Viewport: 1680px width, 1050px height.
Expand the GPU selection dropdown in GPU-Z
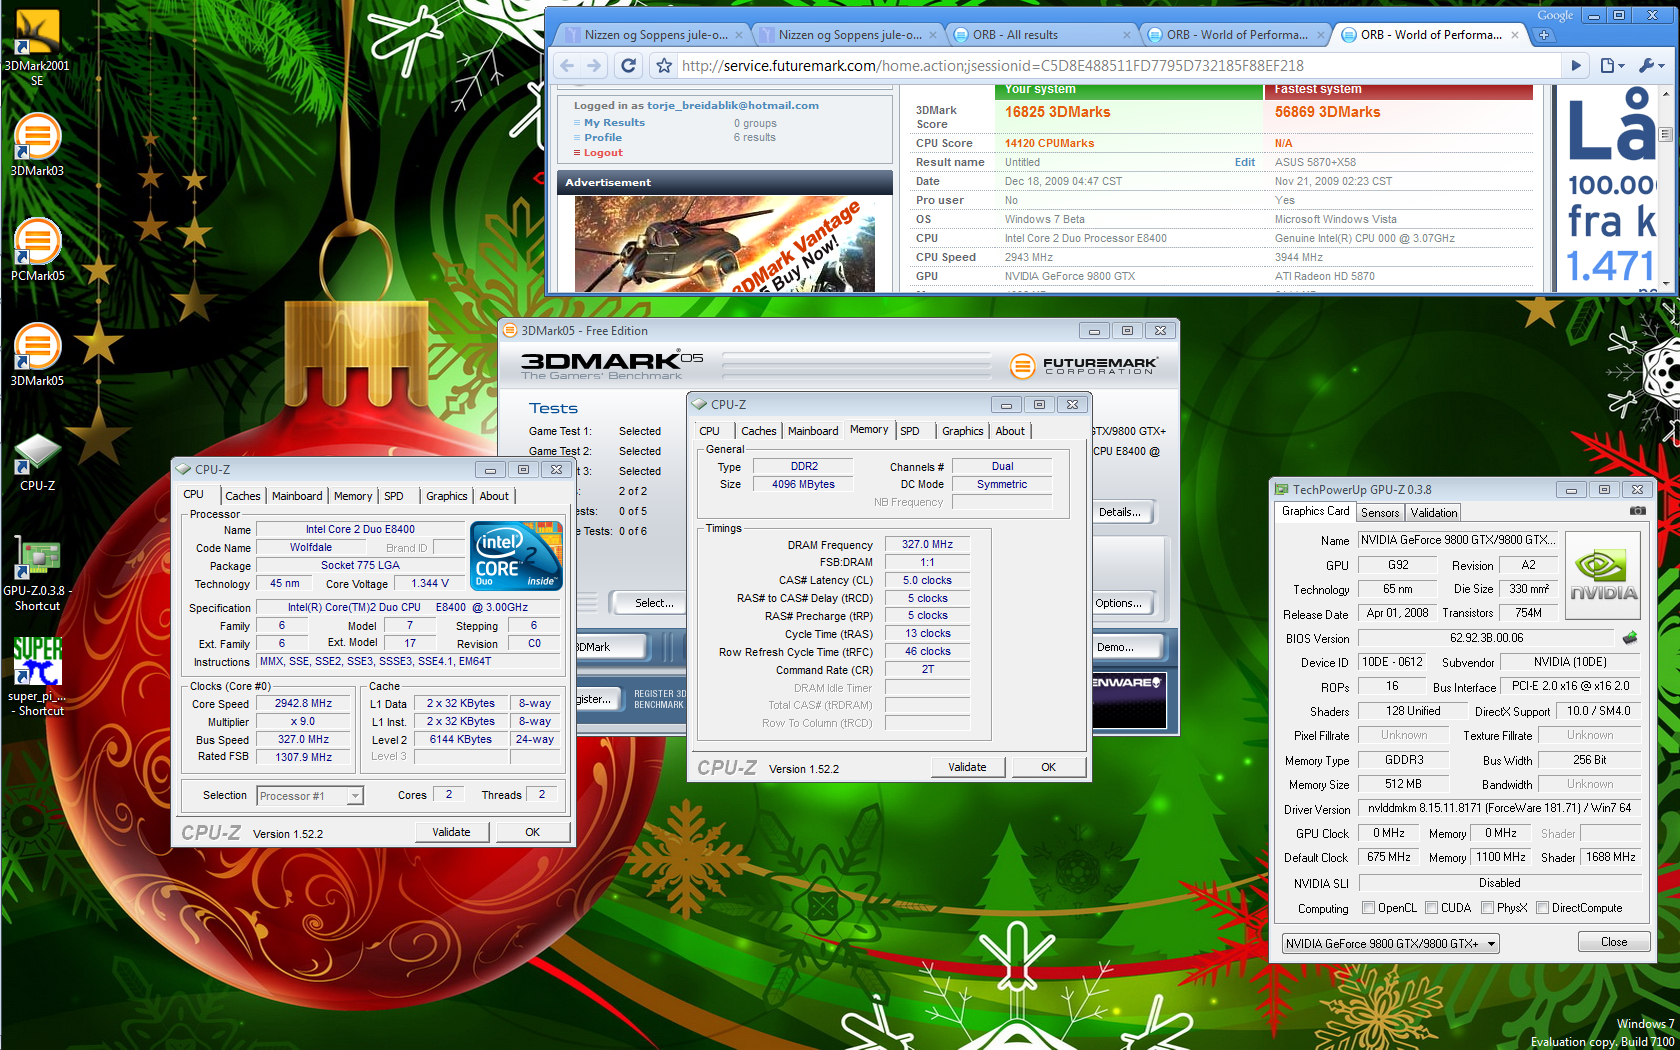click(1390, 944)
